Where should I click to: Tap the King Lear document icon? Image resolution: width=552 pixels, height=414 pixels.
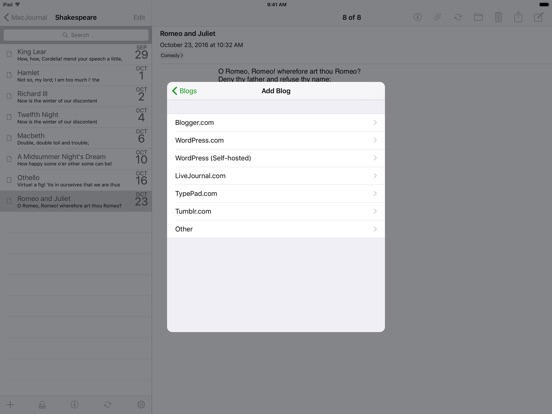click(9, 54)
